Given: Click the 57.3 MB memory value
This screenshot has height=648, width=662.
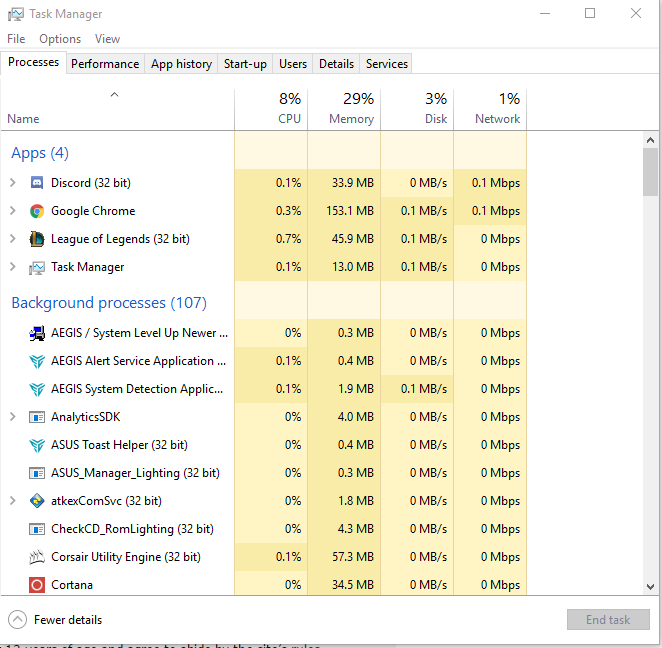Looking at the screenshot, I should coord(353,557).
